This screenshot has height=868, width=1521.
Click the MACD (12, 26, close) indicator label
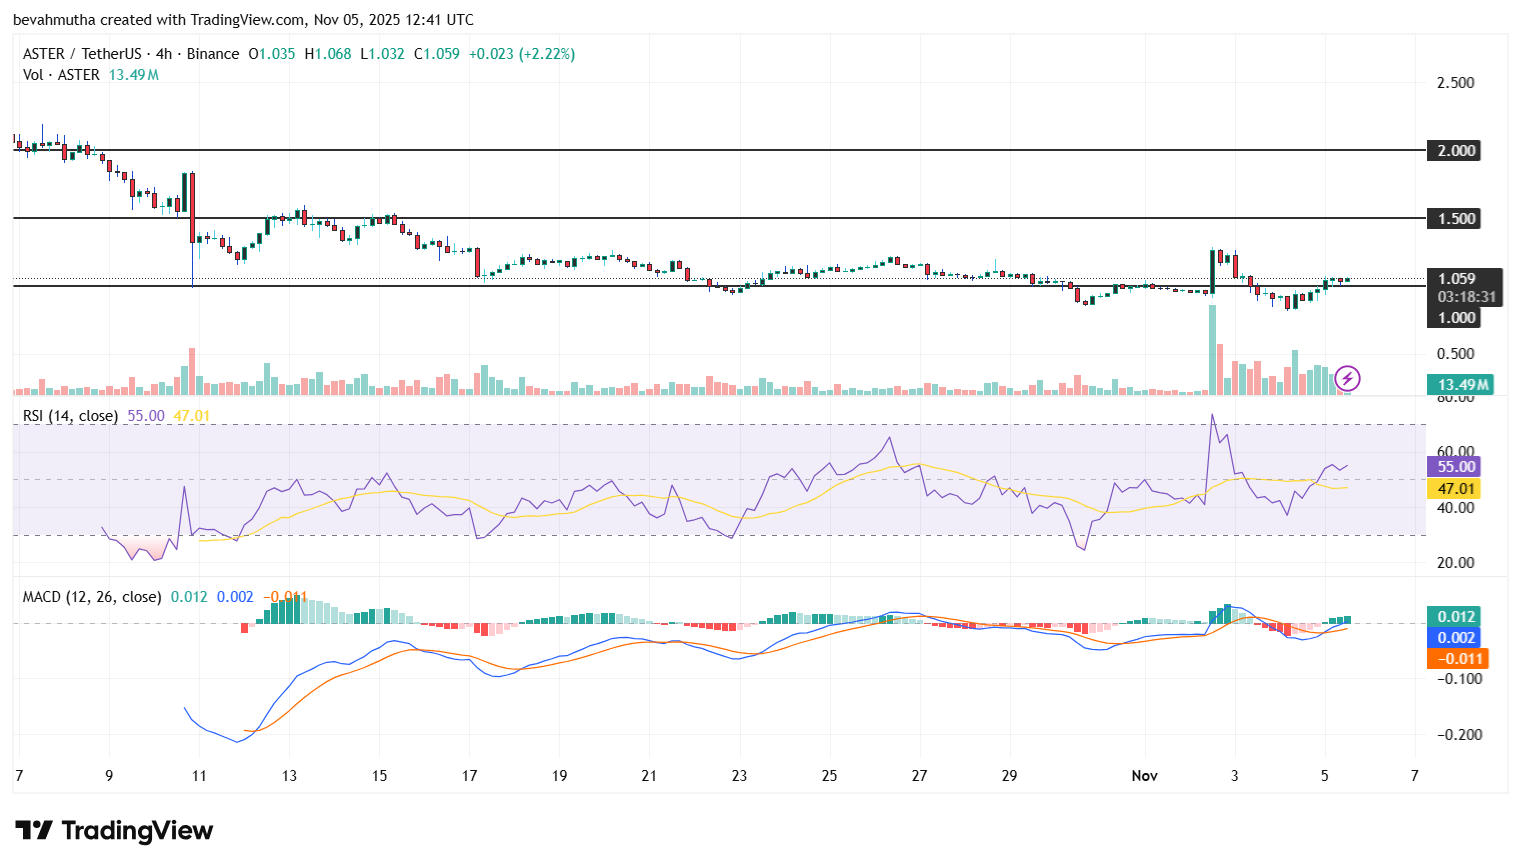[90, 595]
